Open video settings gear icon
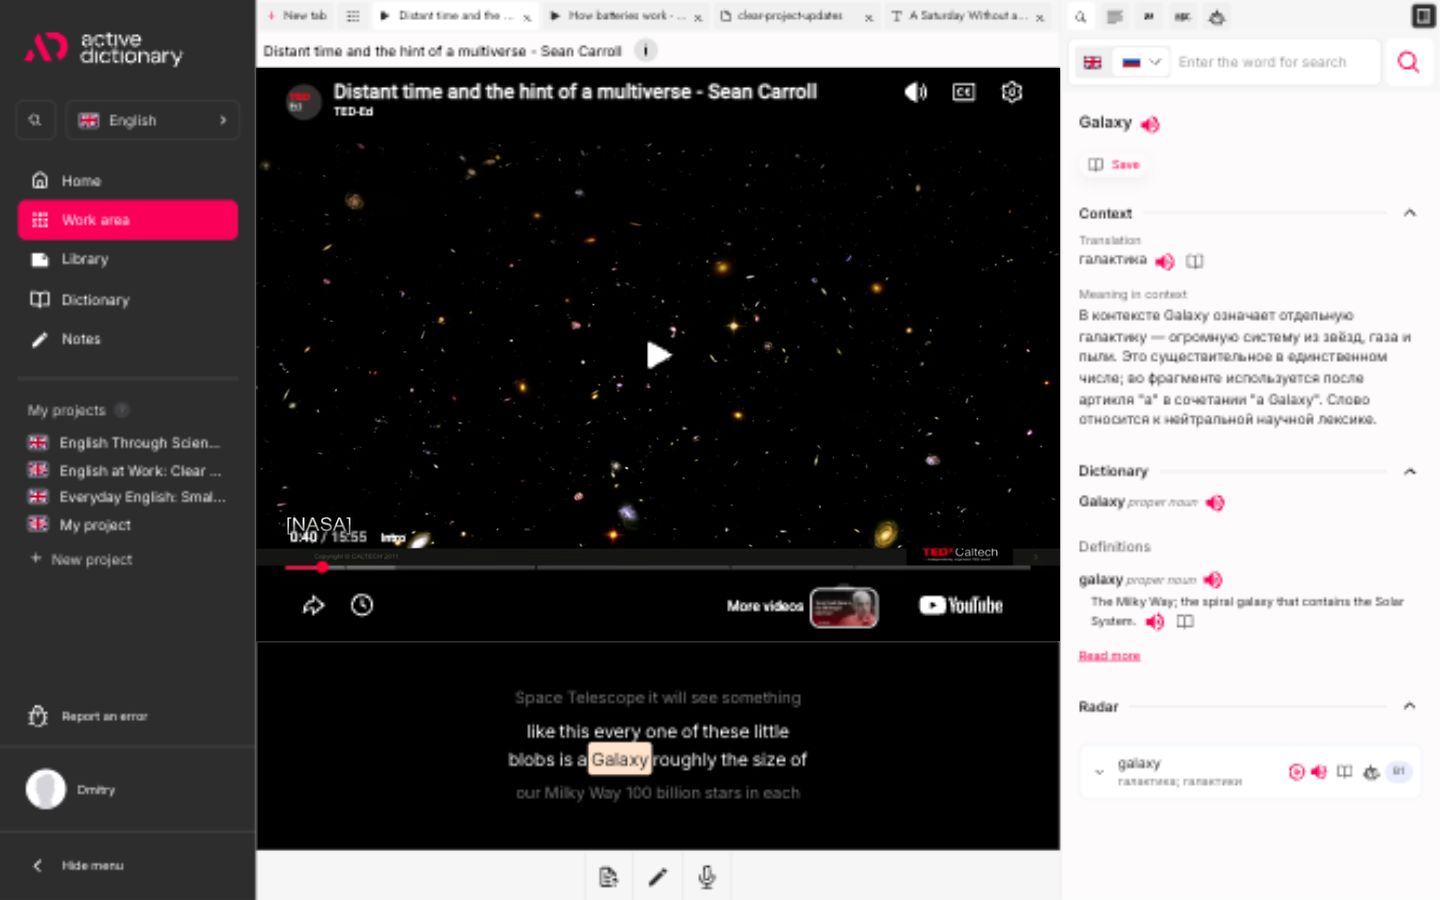 [x=1012, y=92]
